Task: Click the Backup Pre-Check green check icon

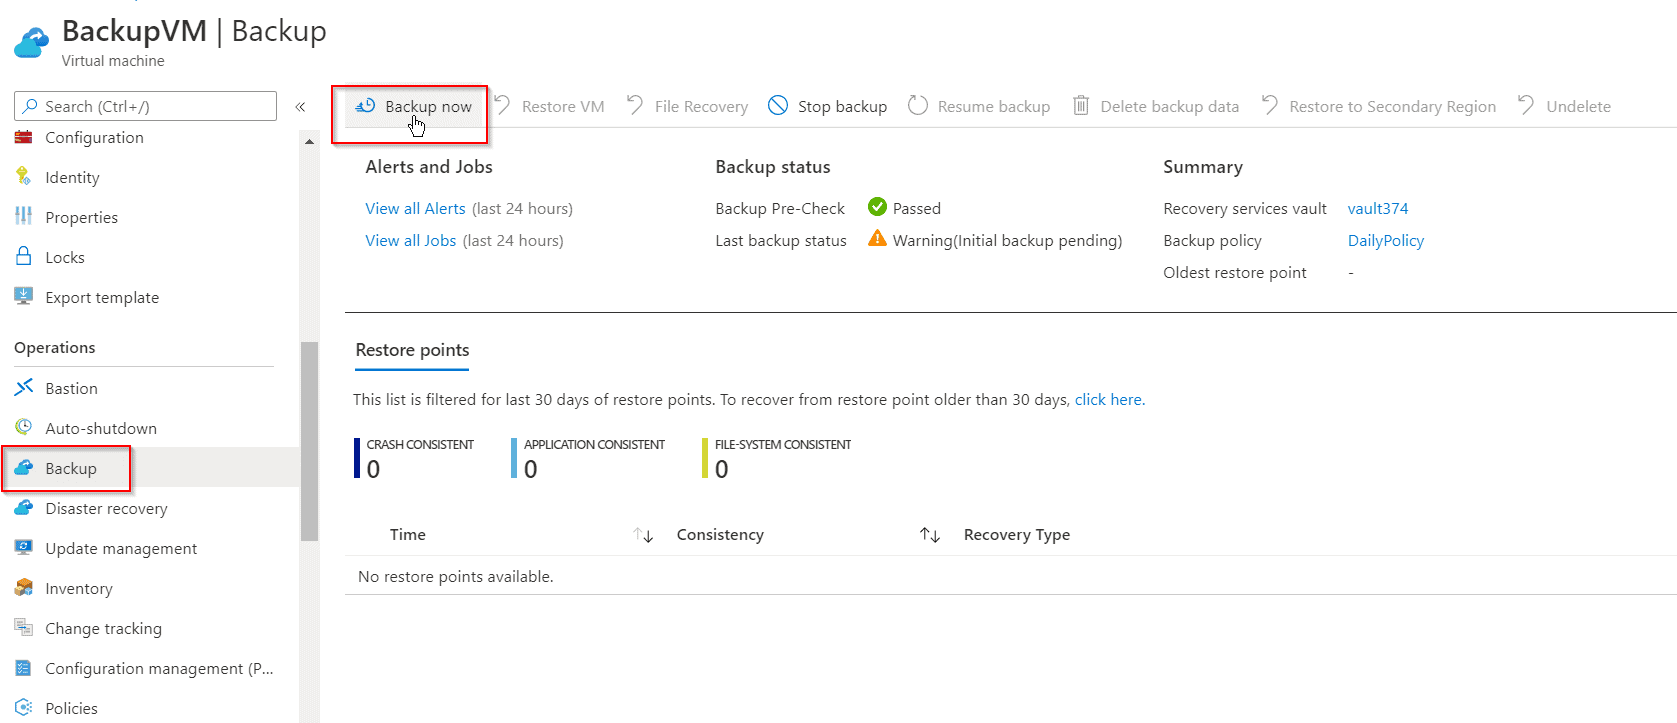Action: (x=877, y=207)
